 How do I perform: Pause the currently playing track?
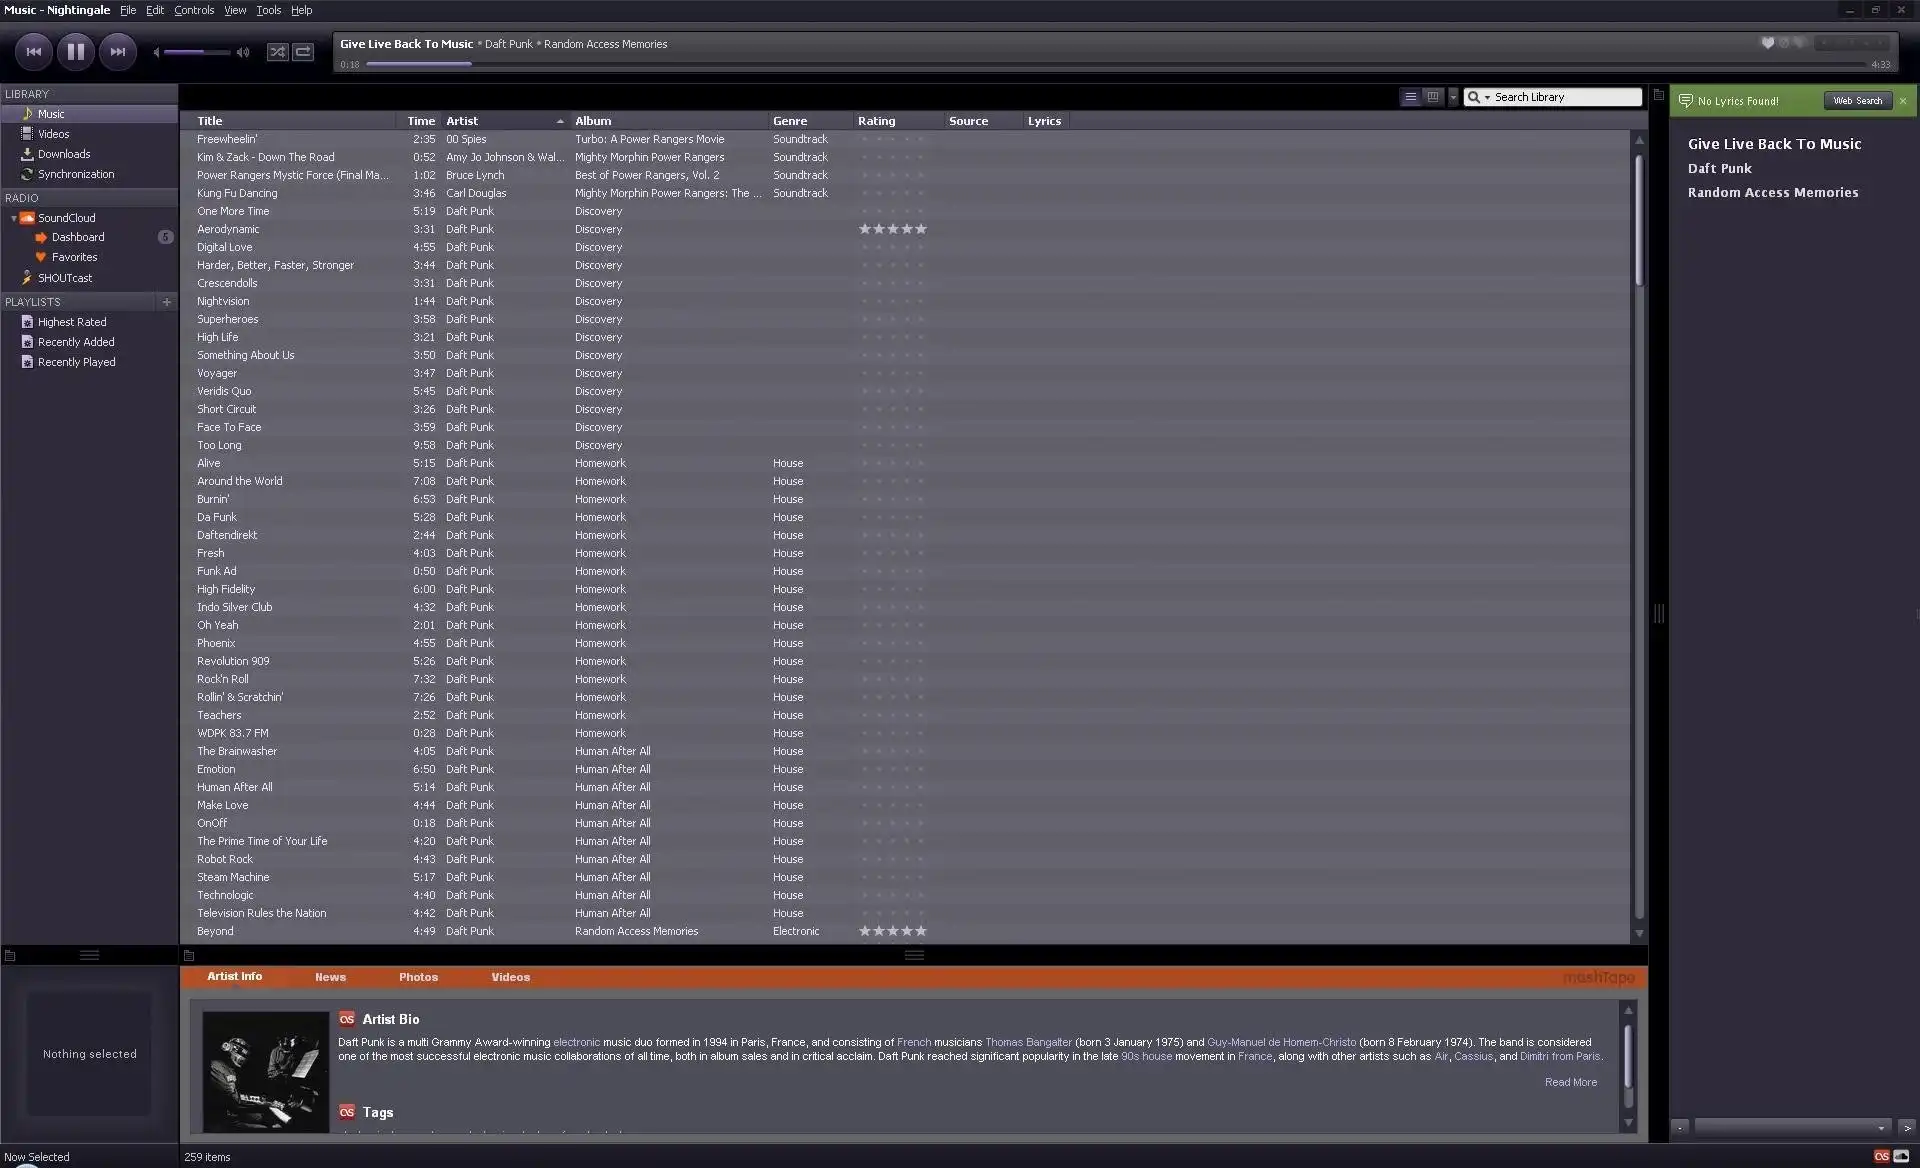click(75, 52)
